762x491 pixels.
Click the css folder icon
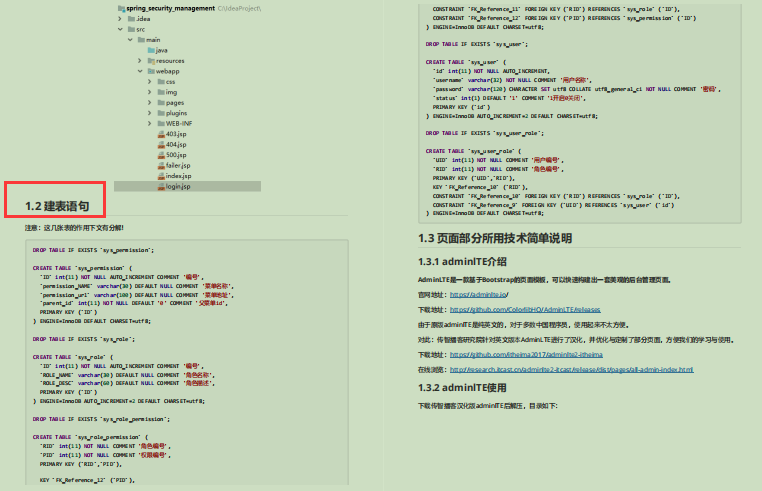tap(161, 82)
